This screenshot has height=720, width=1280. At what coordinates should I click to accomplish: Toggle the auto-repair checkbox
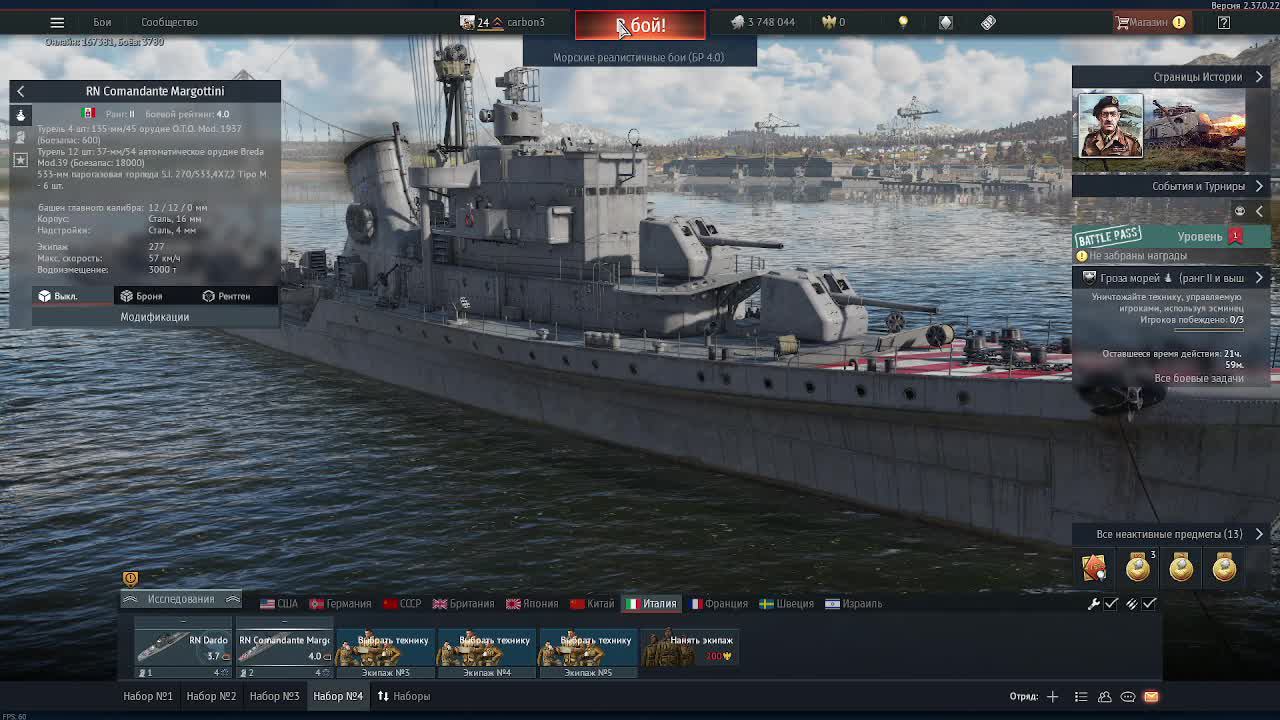pyautogui.click(x=1111, y=604)
